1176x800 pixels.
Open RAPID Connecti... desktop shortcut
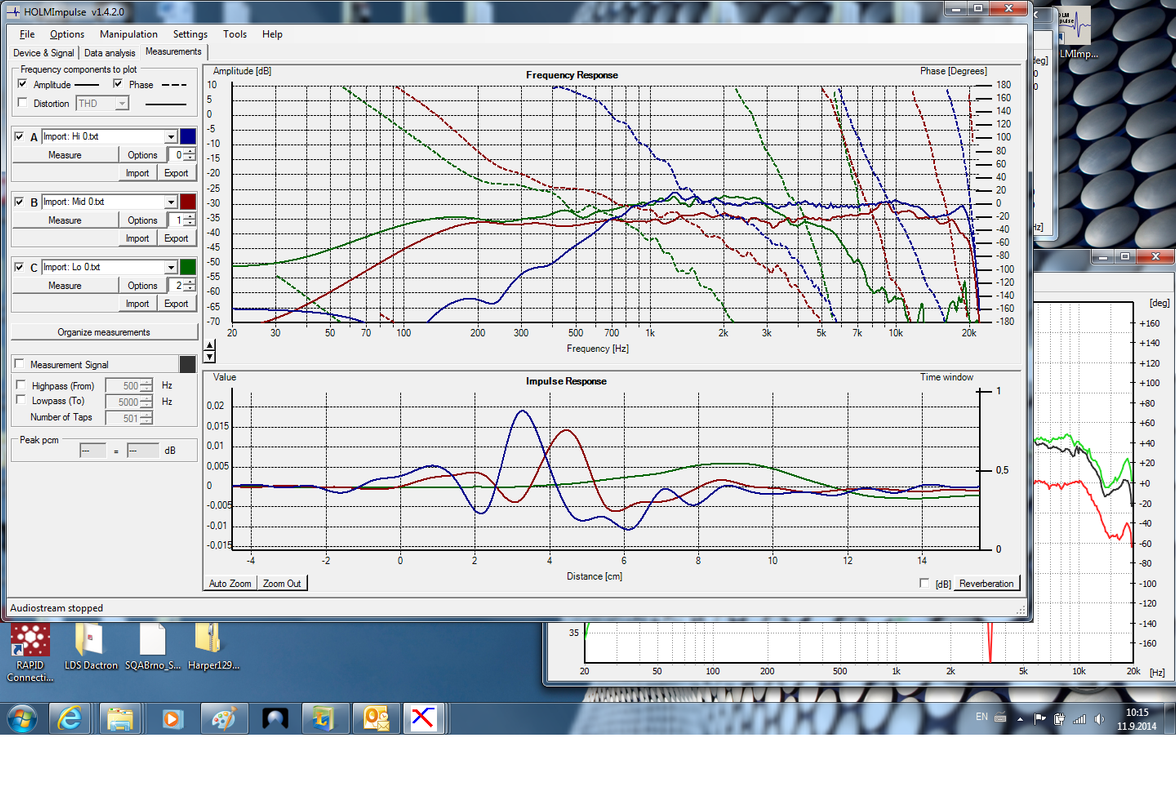(30, 651)
